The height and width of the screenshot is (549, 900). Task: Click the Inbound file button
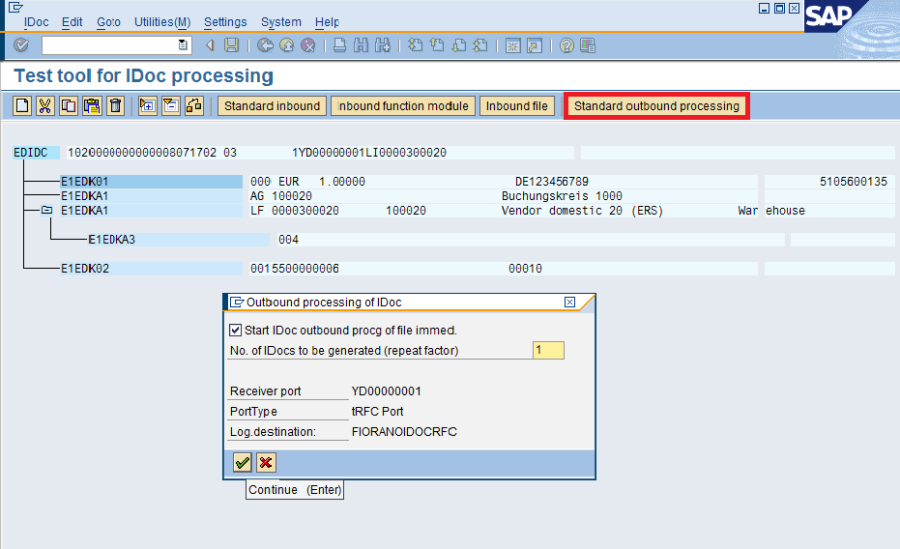[517, 106]
